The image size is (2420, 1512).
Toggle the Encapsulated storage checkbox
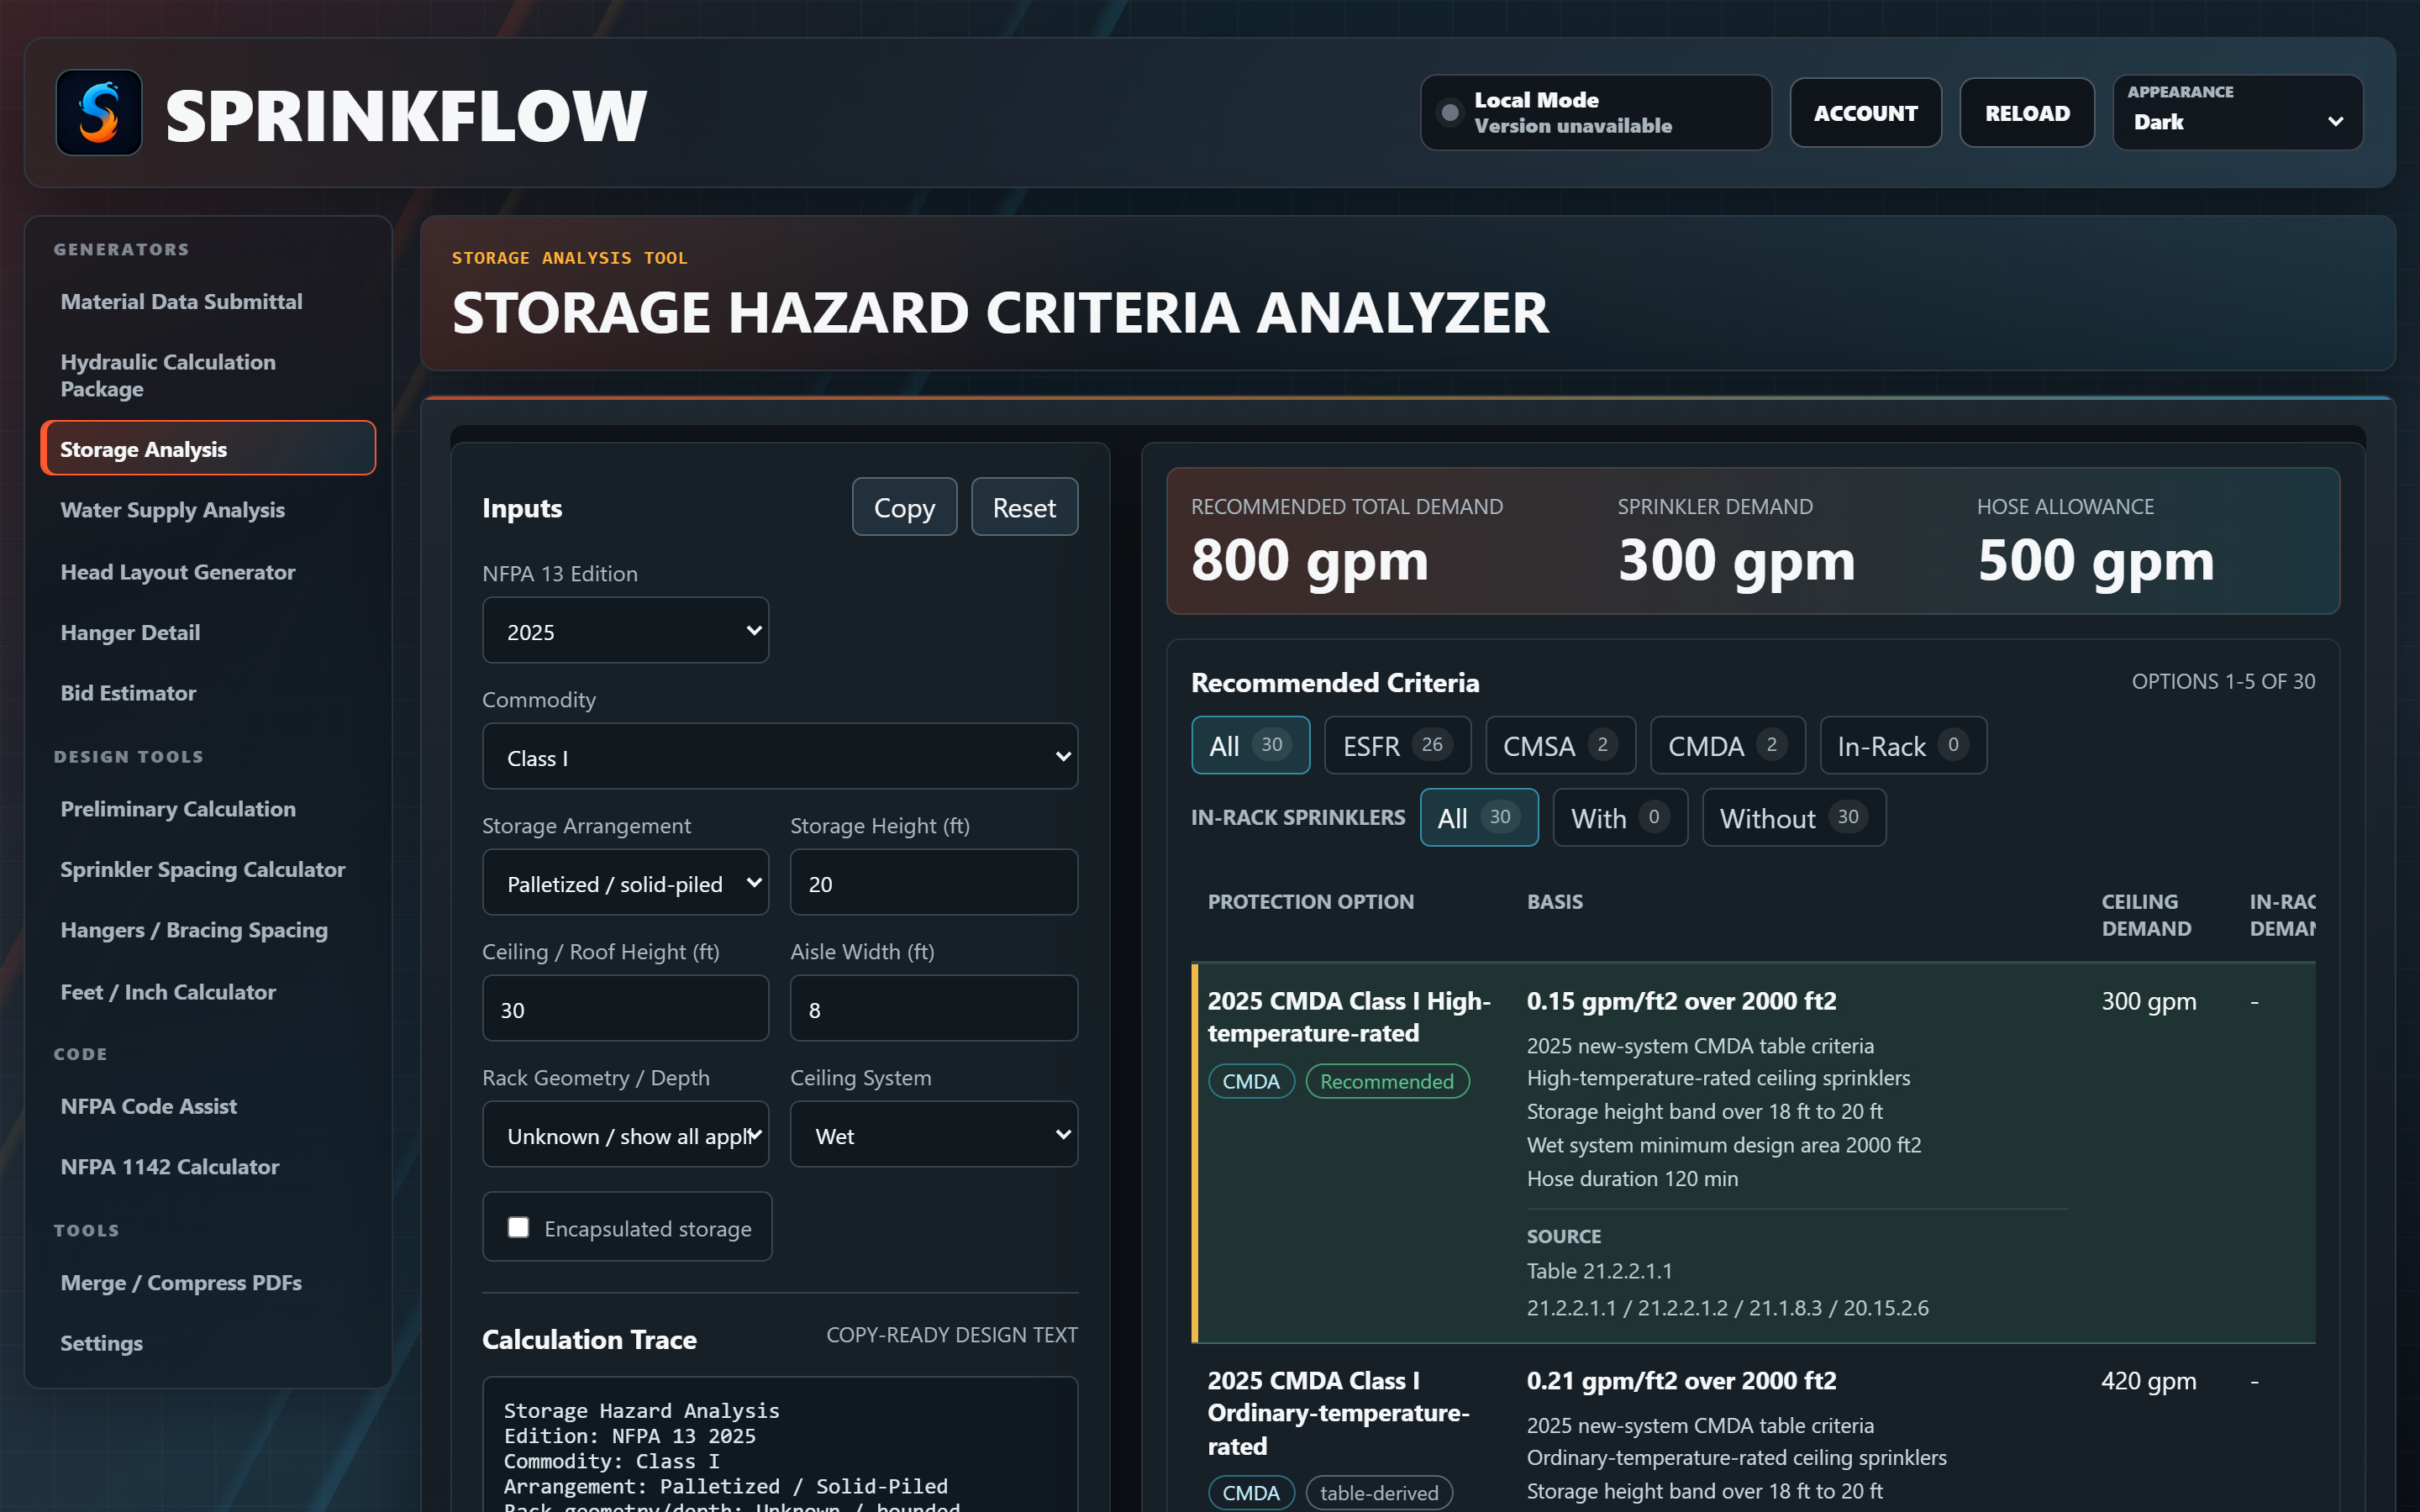518,1227
